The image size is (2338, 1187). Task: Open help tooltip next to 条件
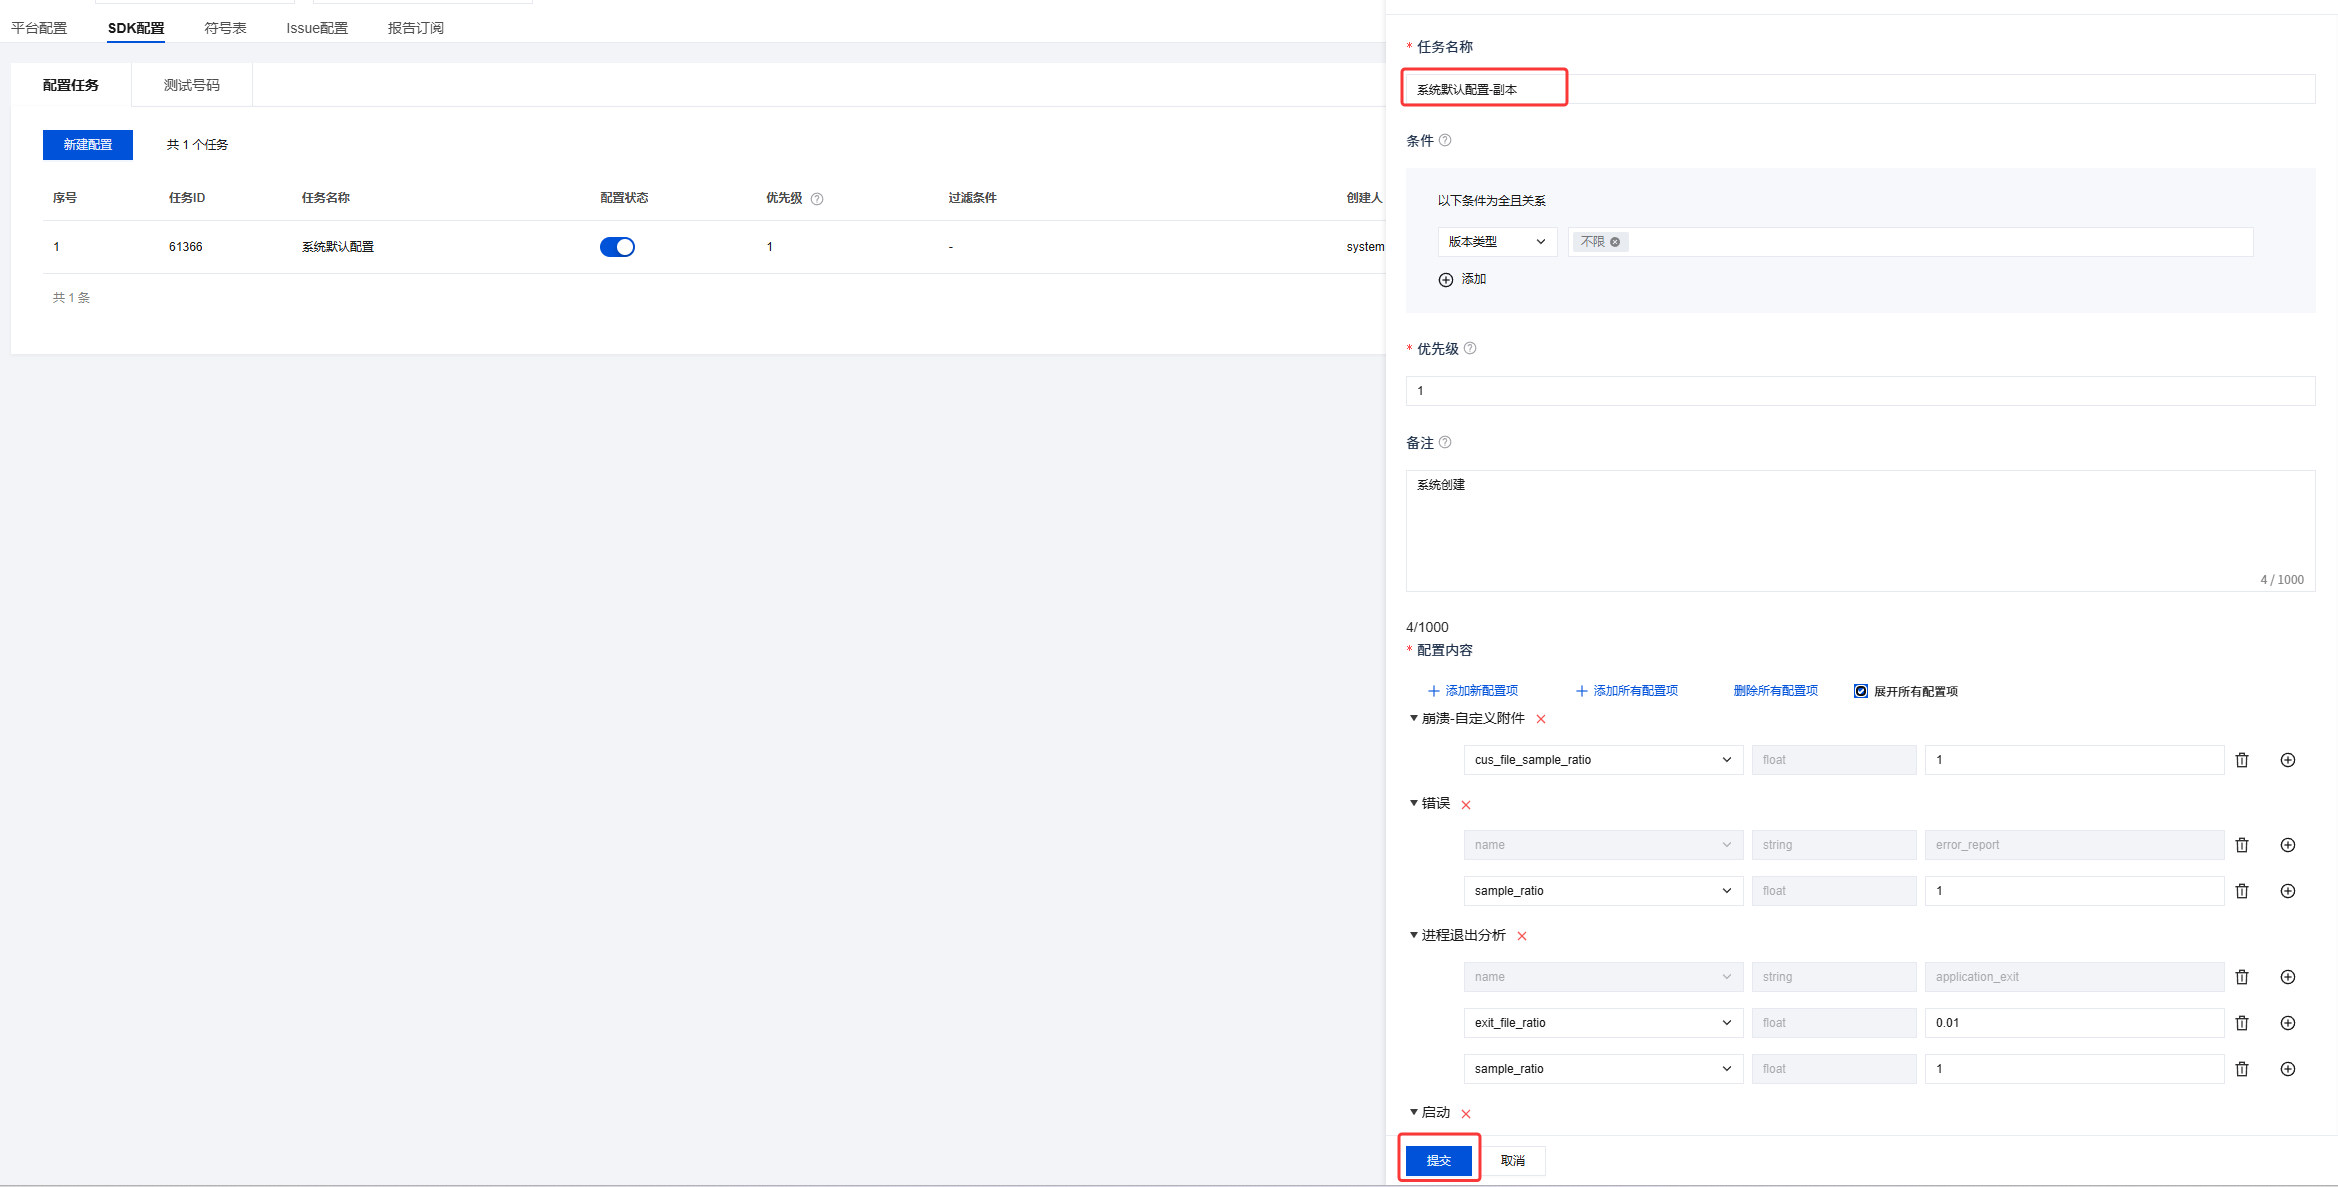point(1445,140)
